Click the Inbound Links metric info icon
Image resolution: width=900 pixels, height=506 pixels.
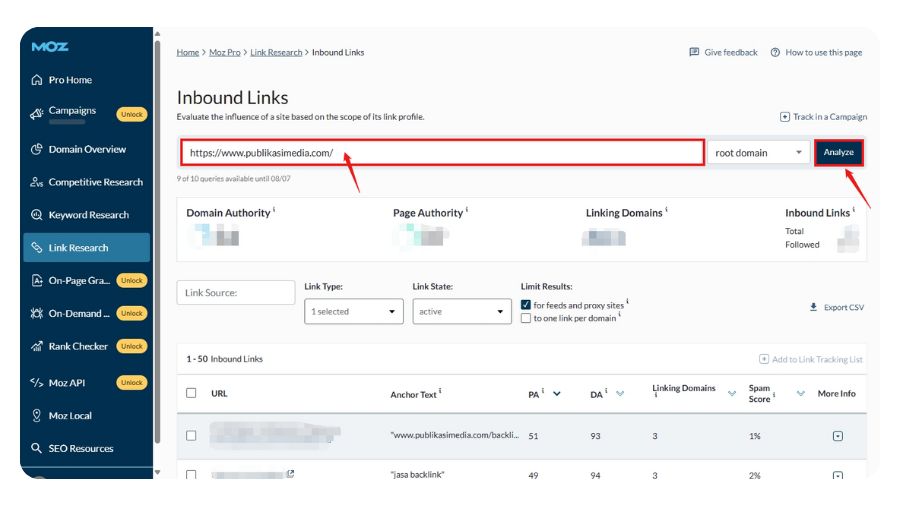pos(854,210)
